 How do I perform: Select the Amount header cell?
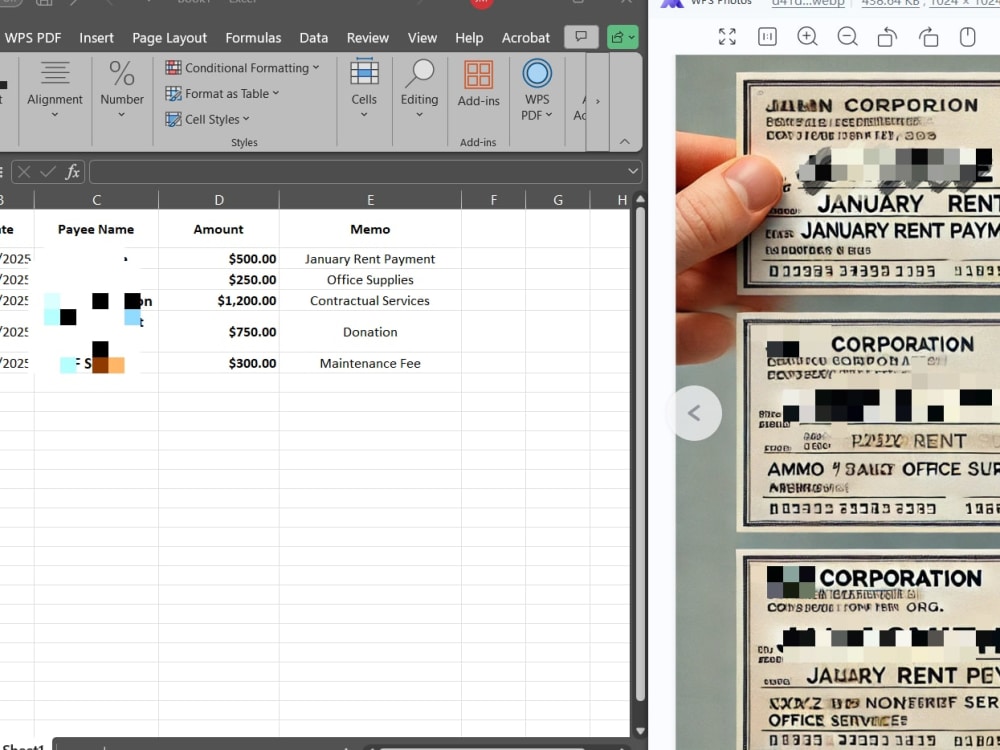(219, 229)
